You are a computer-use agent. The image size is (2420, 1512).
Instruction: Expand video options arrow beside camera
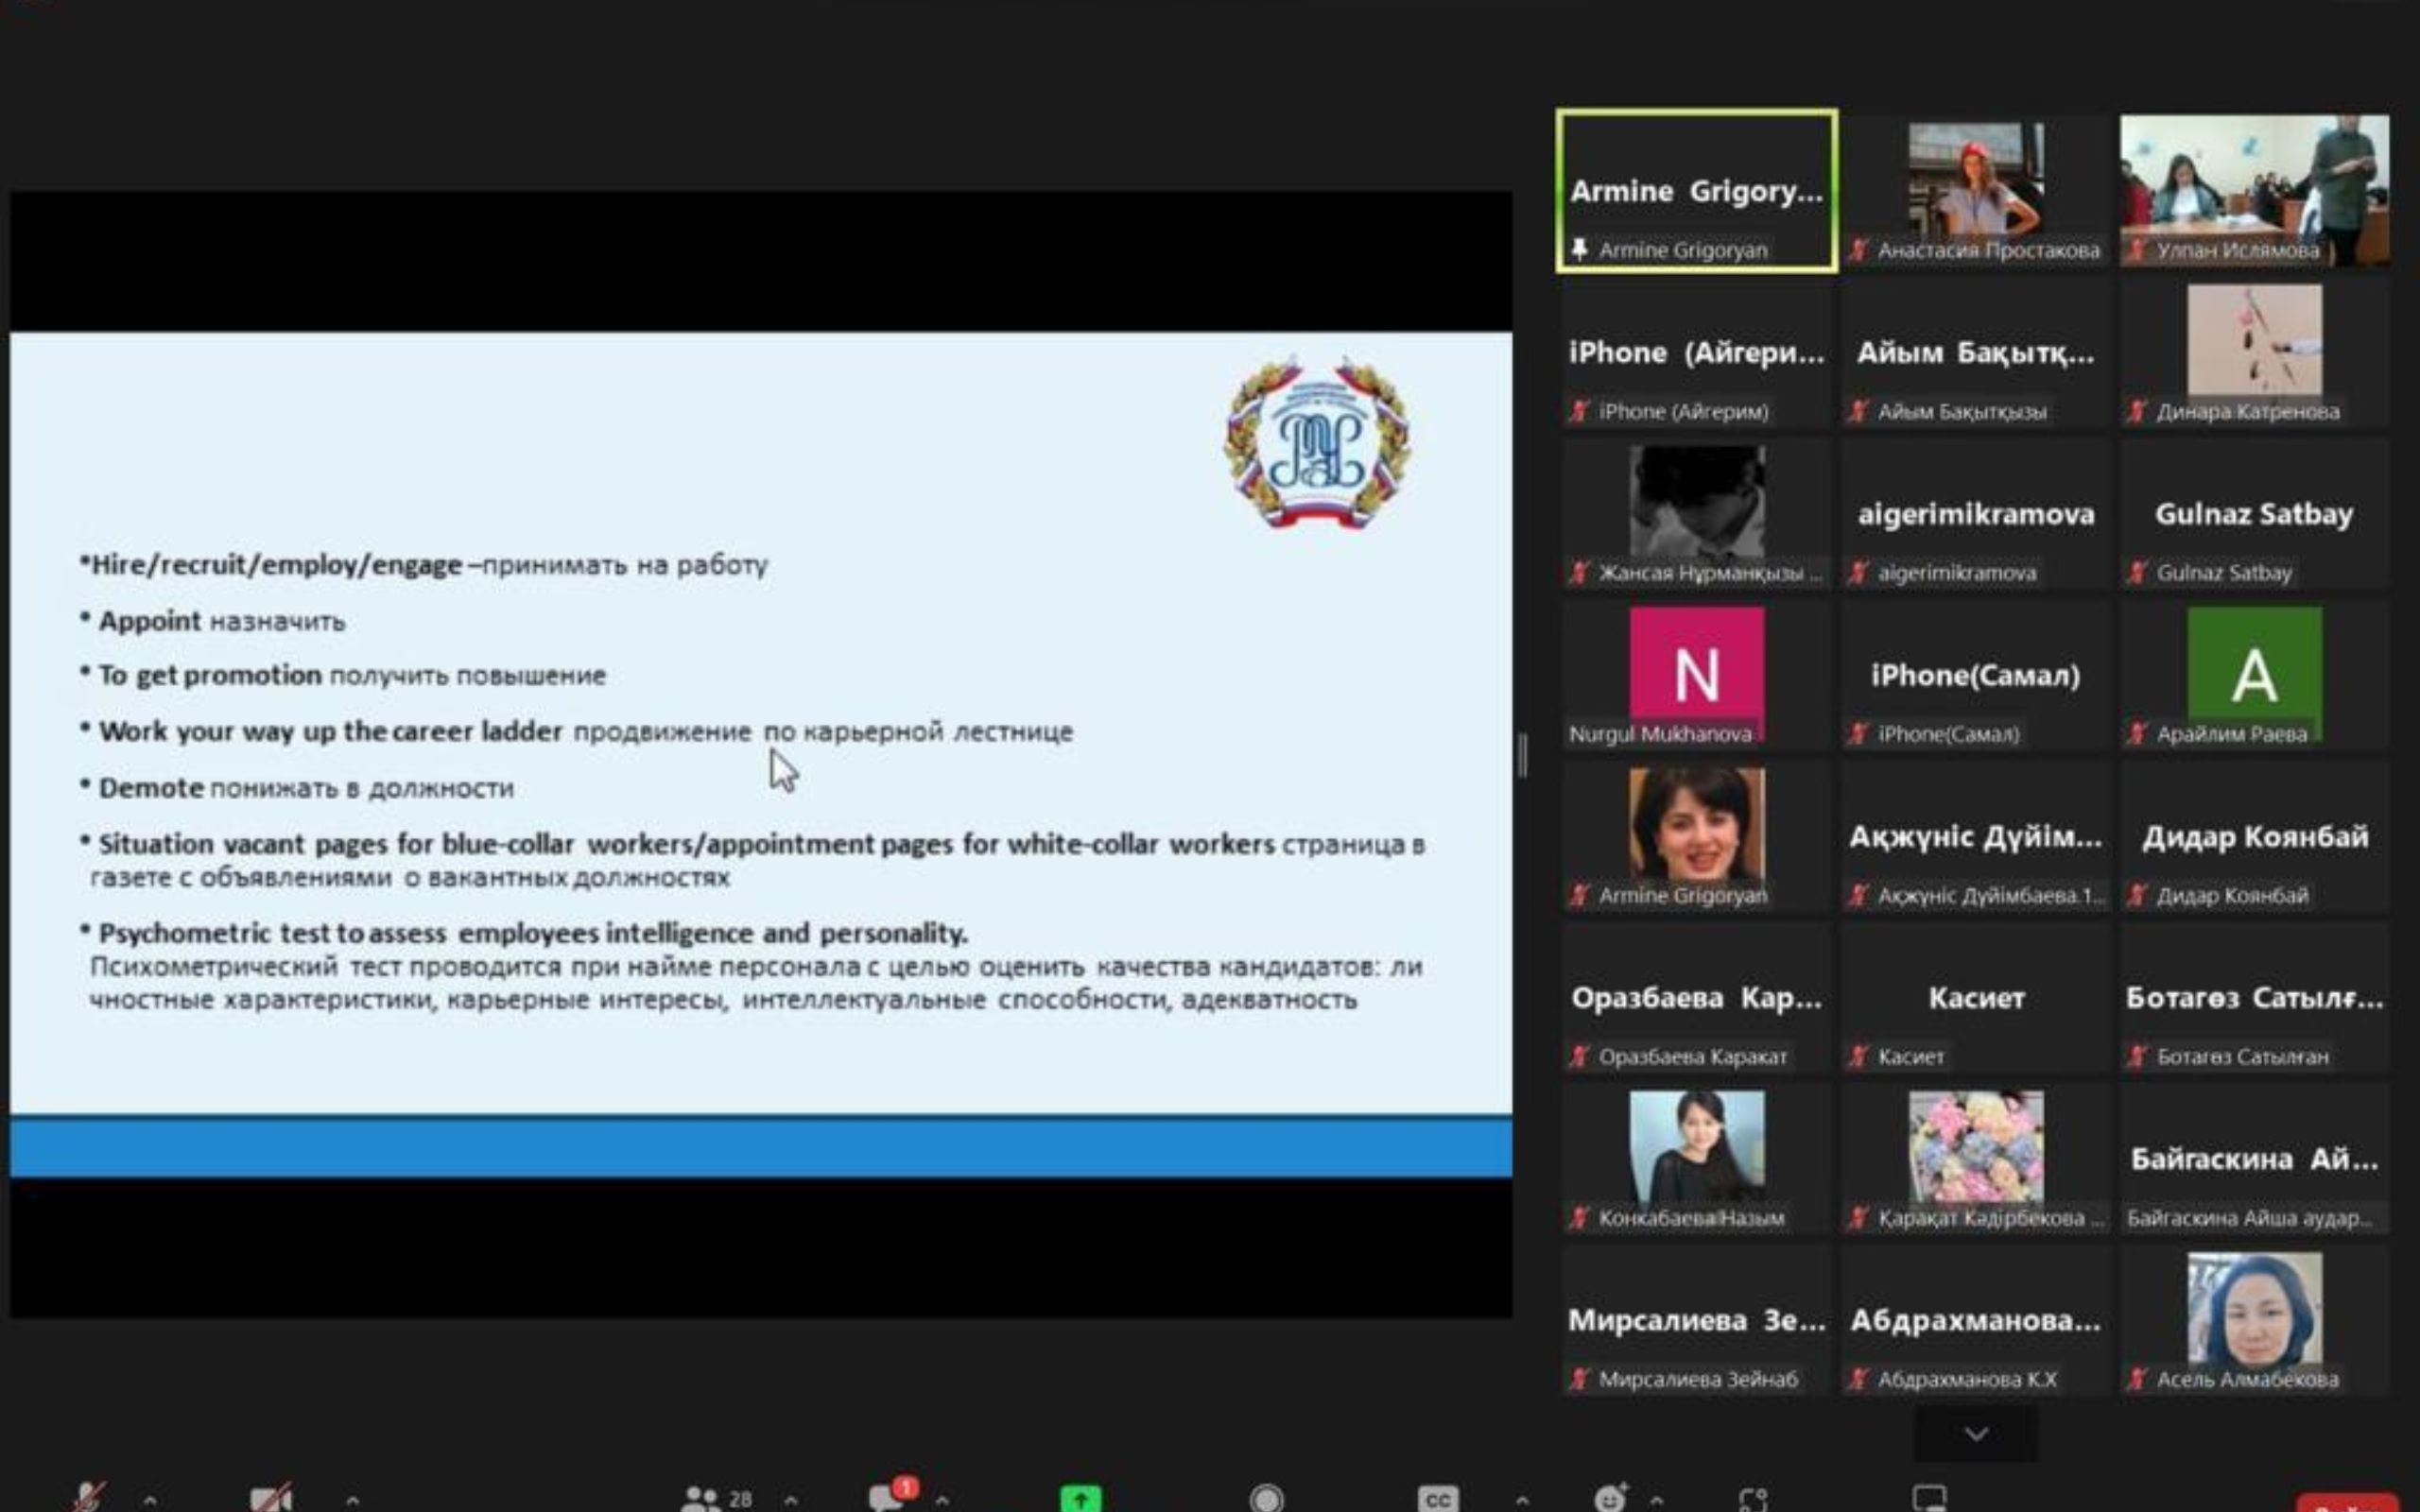352,1499
